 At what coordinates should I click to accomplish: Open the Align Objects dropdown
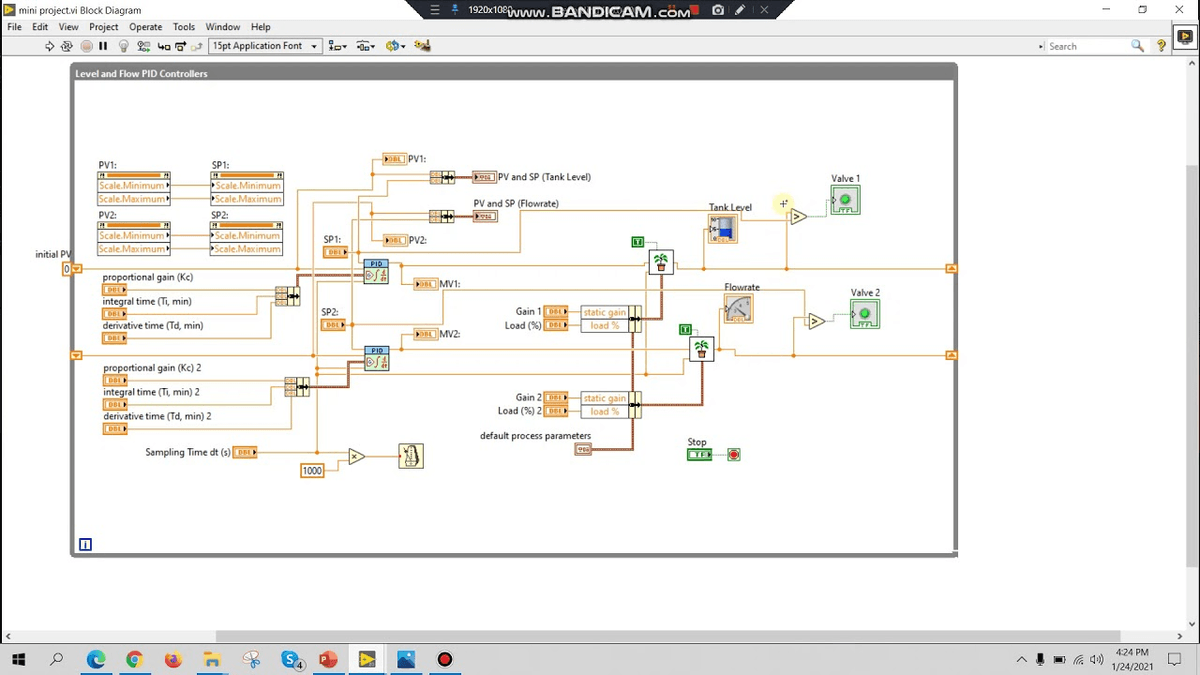(x=338, y=46)
